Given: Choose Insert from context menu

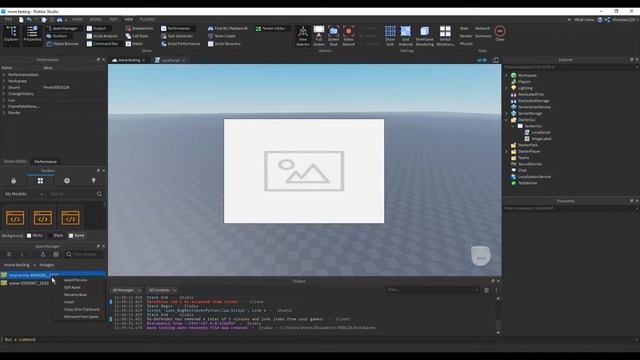Looking at the screenshot, I should 69,302.
